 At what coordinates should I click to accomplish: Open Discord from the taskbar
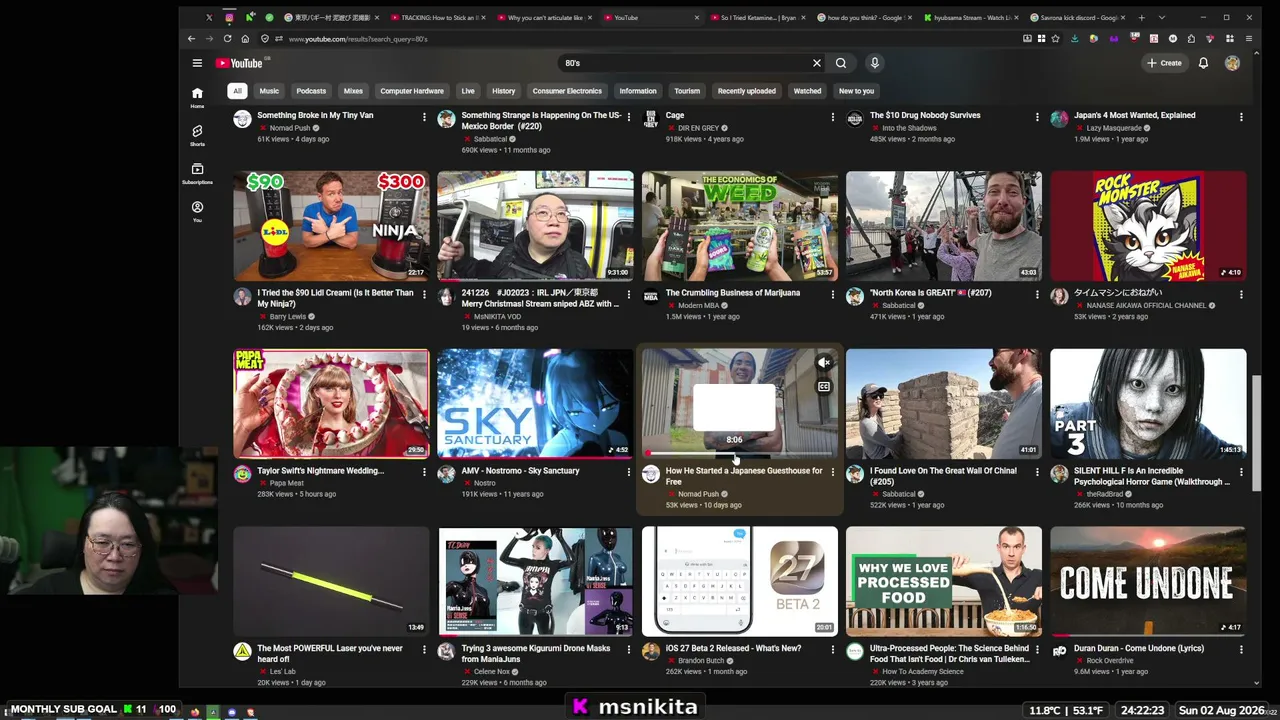[x=232, y=712]
